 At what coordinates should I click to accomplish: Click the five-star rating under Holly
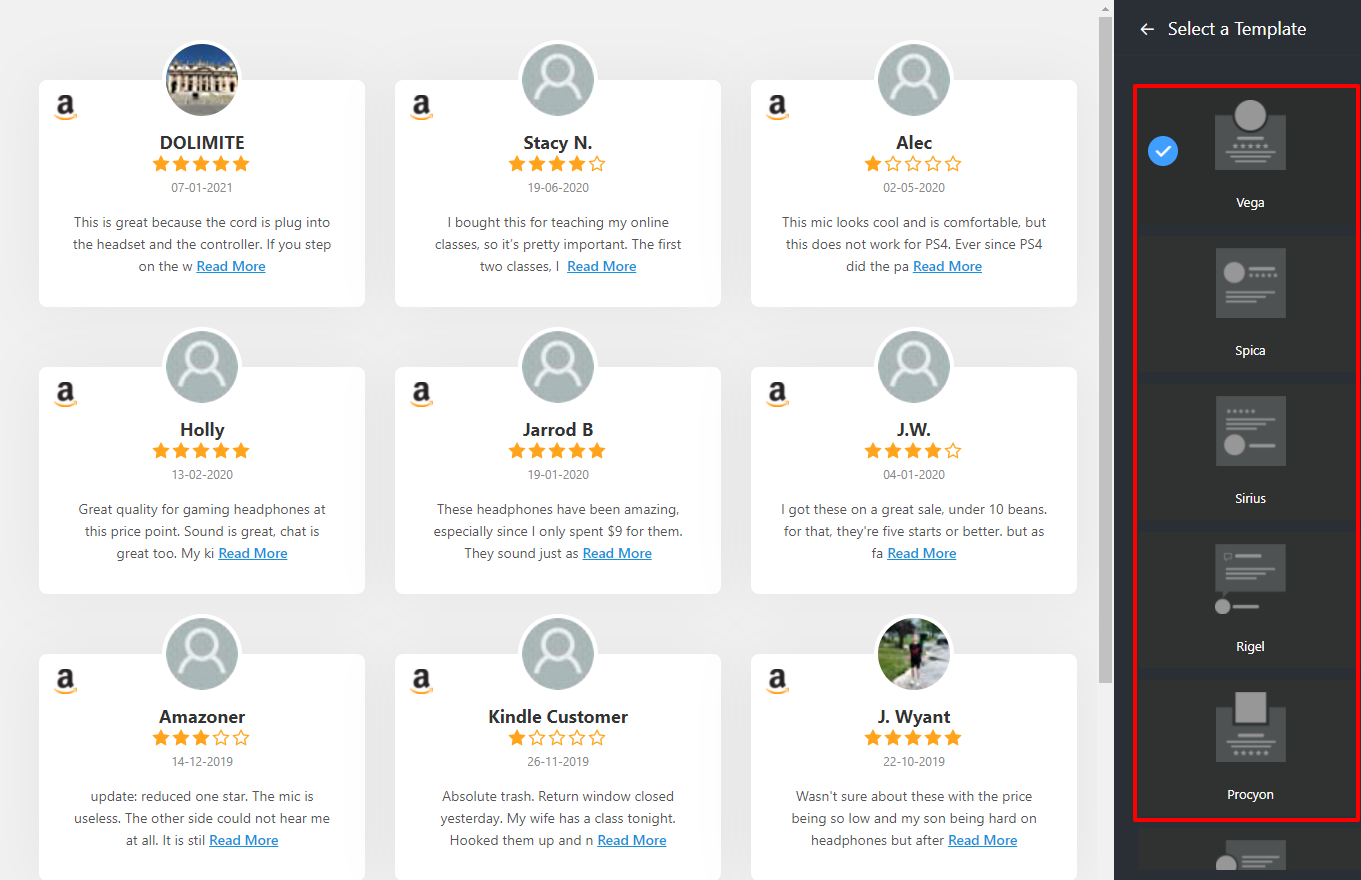201,451
